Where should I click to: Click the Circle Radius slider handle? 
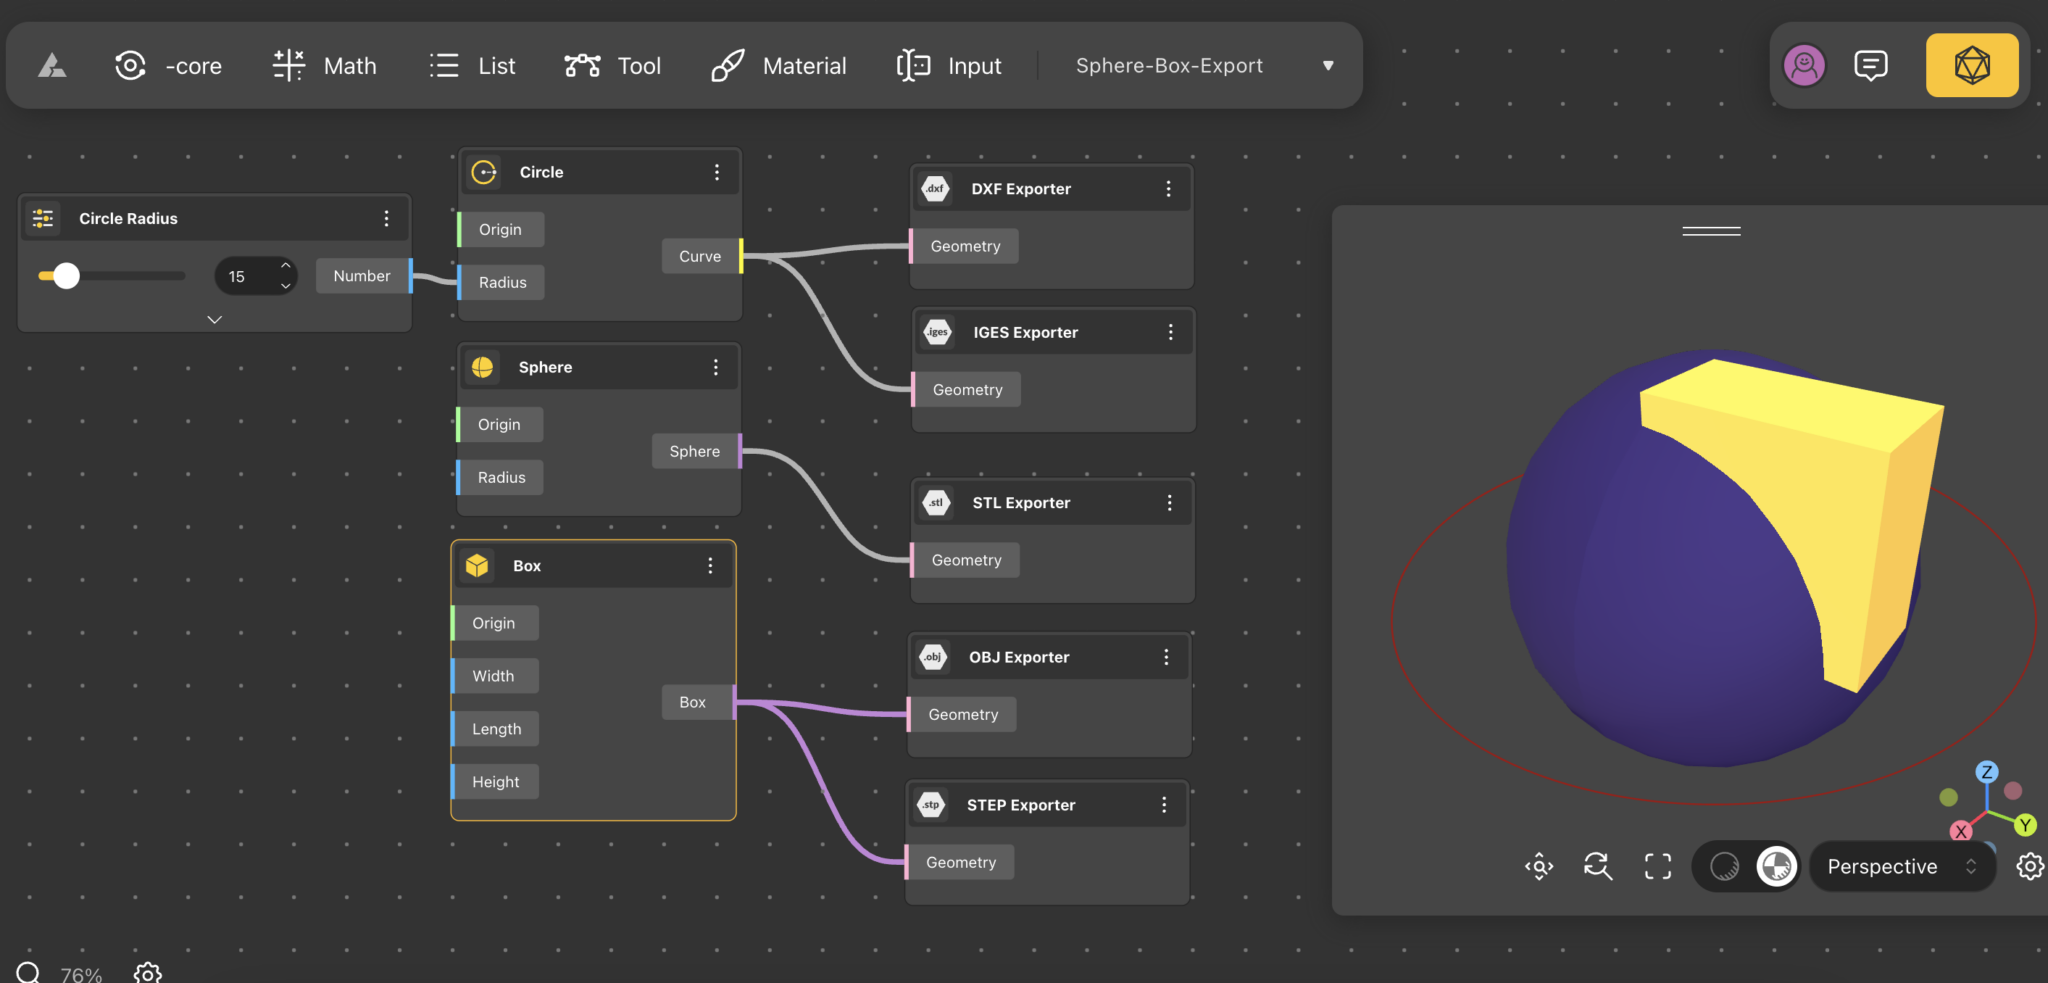click(67, 276)
